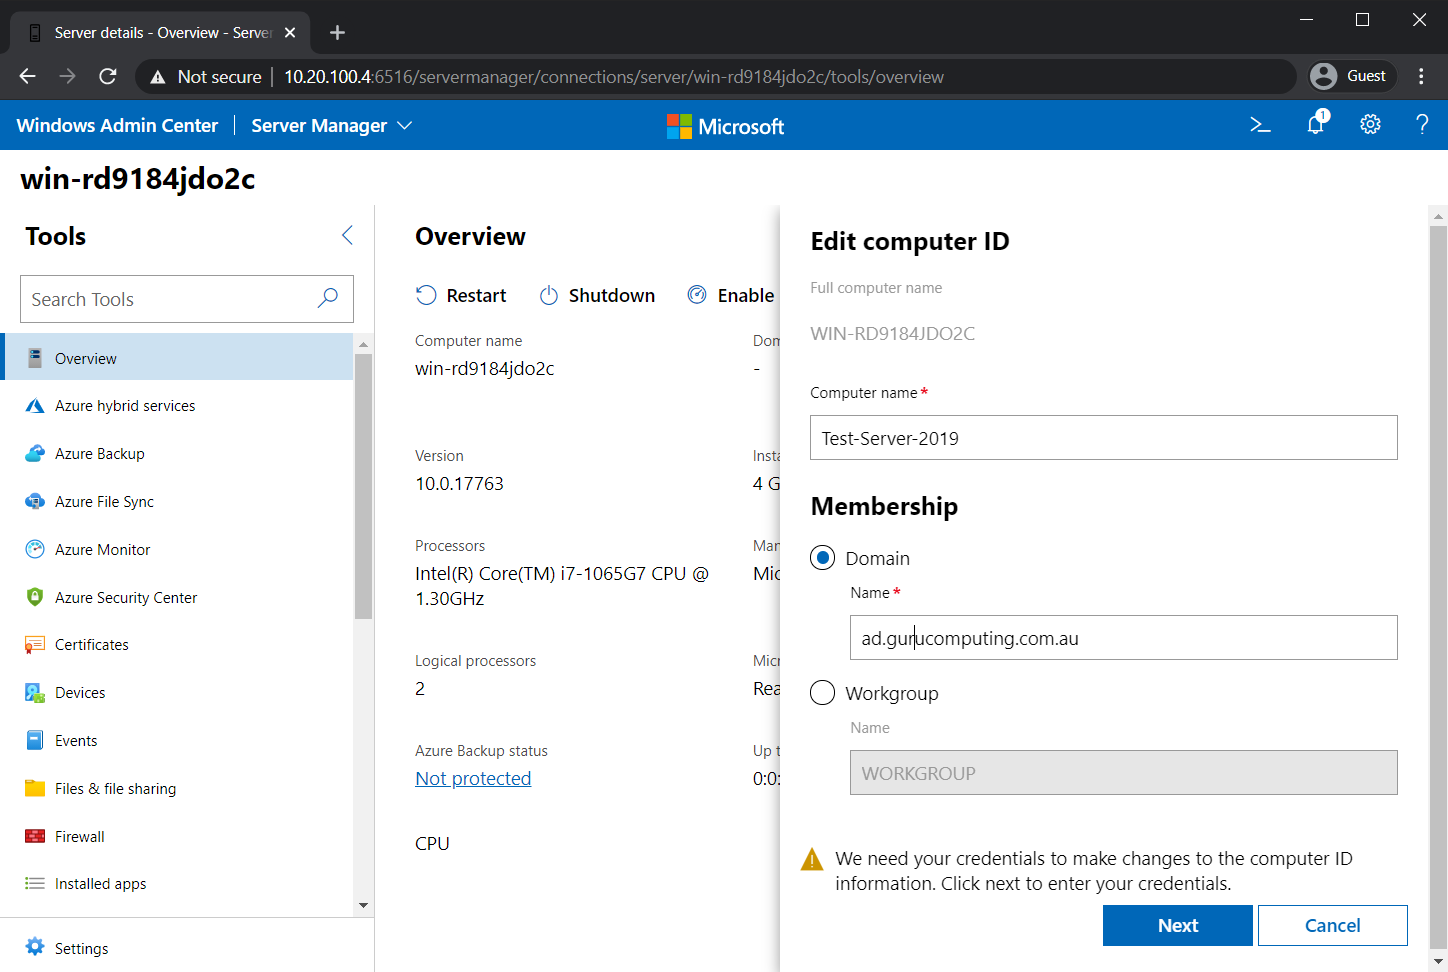Image resolution: width=1448 pixels, height=972 pixels.
Task: Go back with the browser back arrow
Action: (x=28, y=76)
